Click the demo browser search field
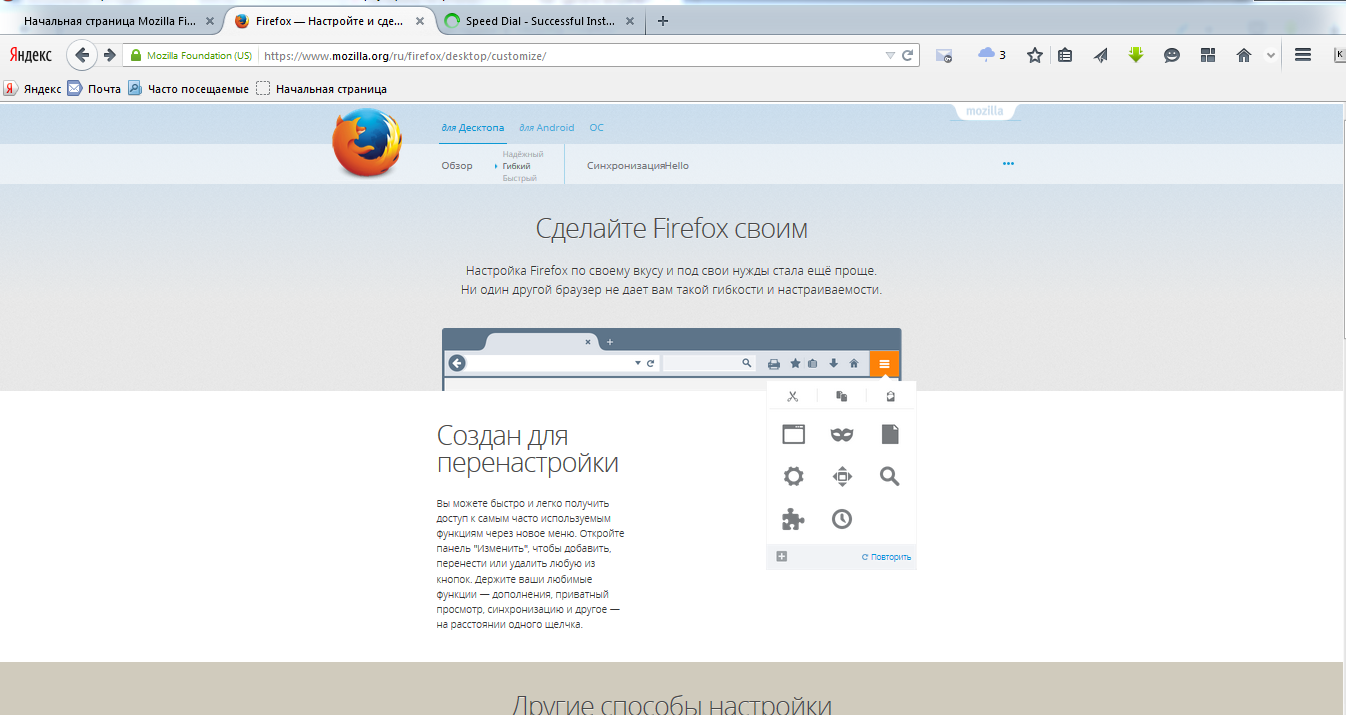This screenshot has height=715, width=1346. (708, 364)
